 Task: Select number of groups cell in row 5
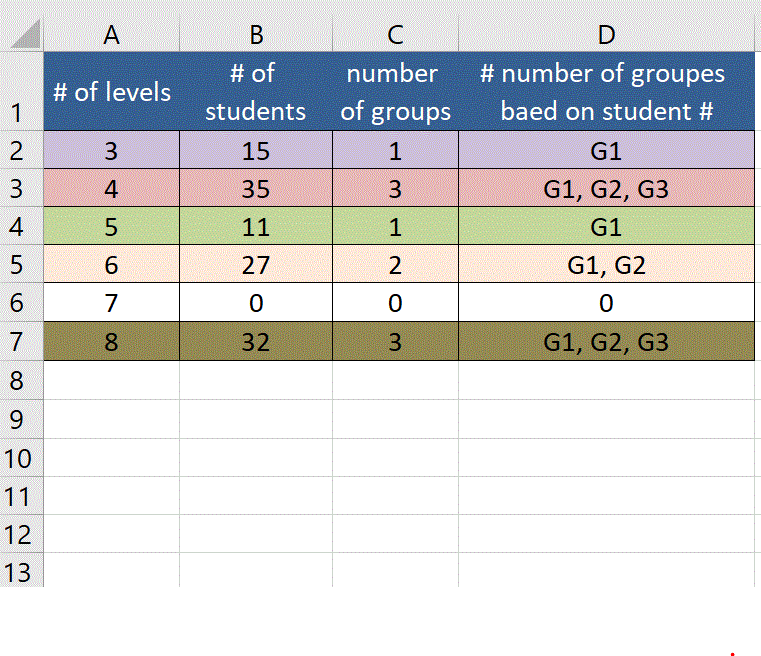pyautogui.click(x=396, y=264)
